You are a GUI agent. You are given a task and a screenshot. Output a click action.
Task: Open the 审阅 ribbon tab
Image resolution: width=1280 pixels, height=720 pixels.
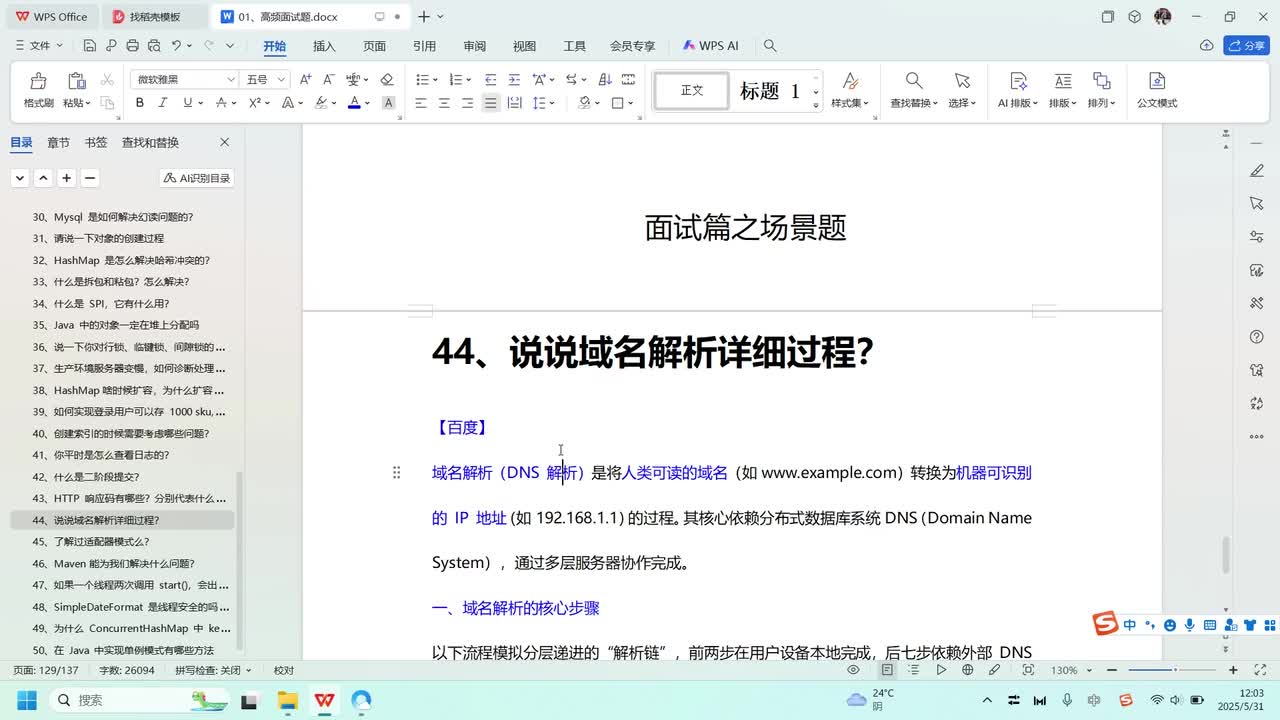click(474, 46)
